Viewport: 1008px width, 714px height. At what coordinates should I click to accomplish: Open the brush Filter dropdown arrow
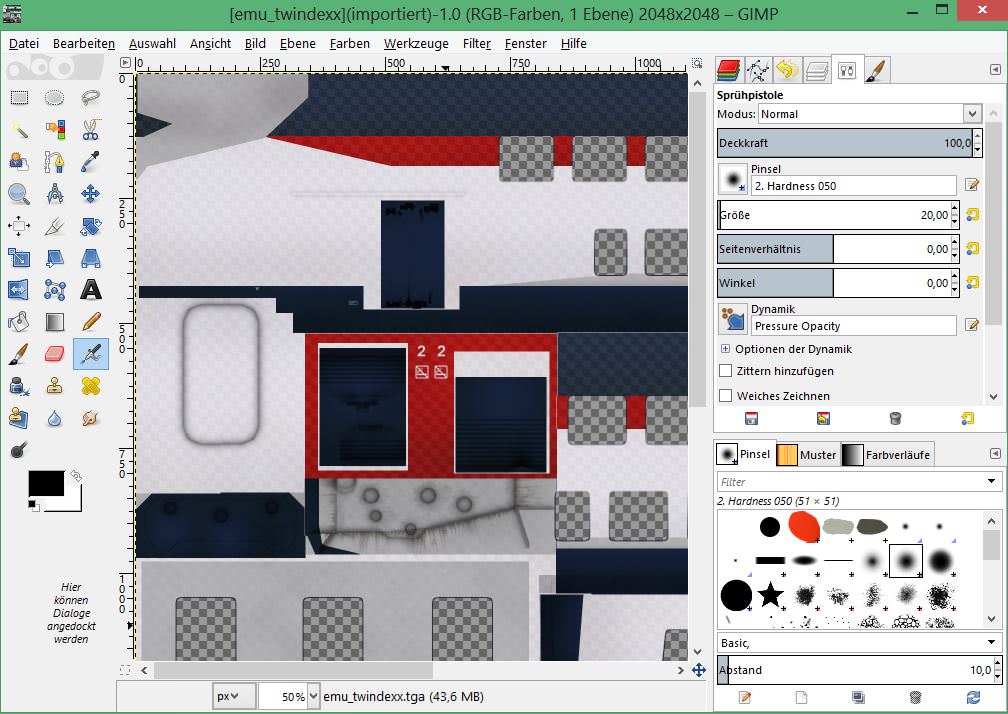[991, 481]
